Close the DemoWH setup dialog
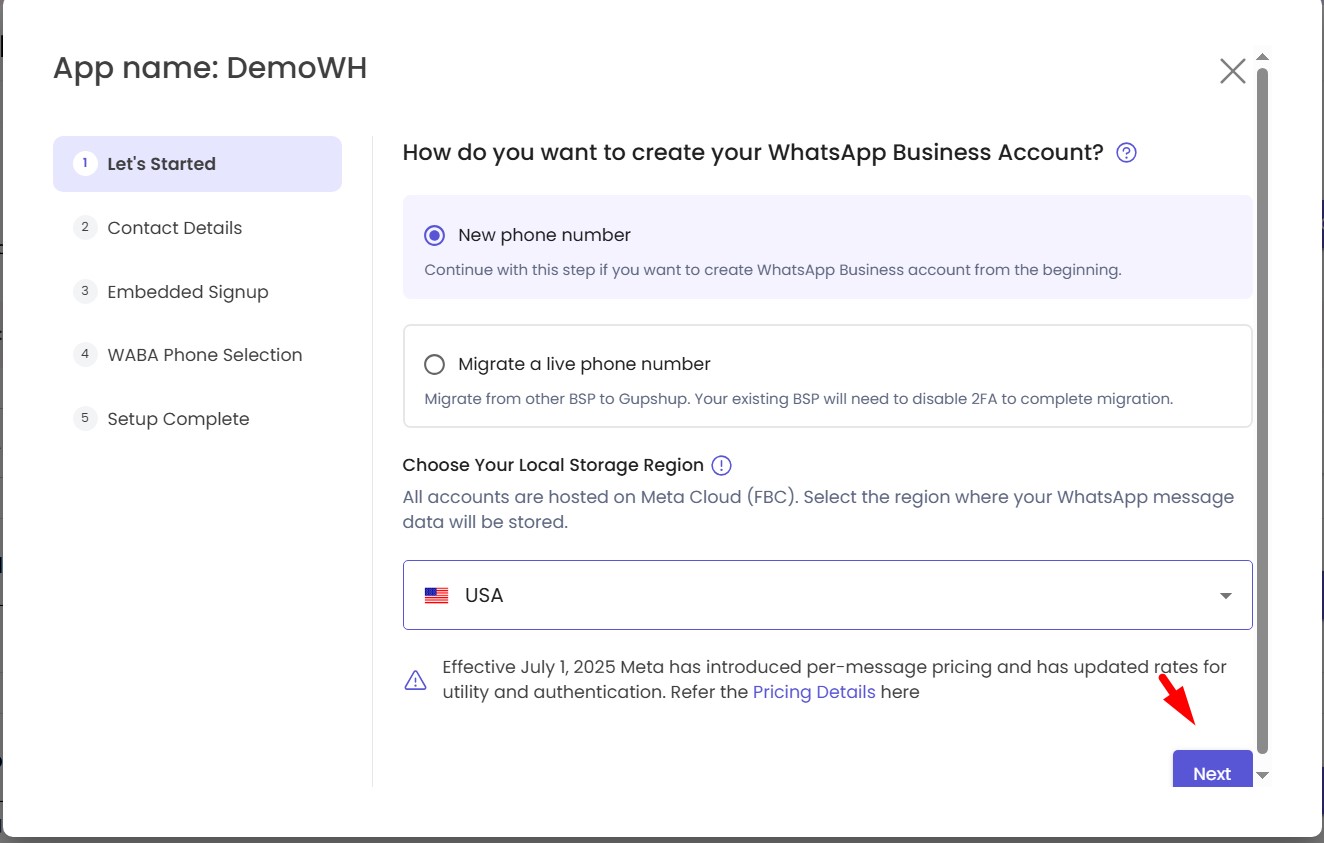Screen dimensions: 1324x843 [1232, 71]
